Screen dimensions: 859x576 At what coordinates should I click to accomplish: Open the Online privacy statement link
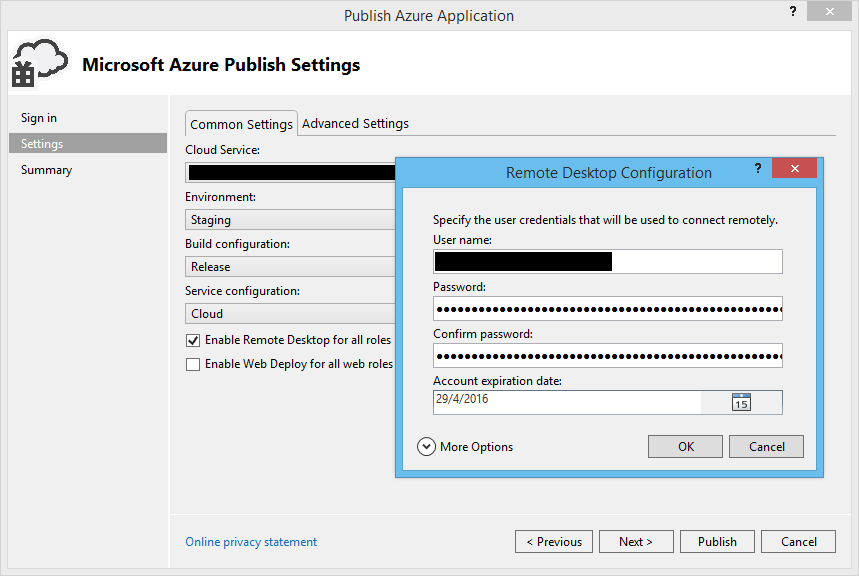251,542
